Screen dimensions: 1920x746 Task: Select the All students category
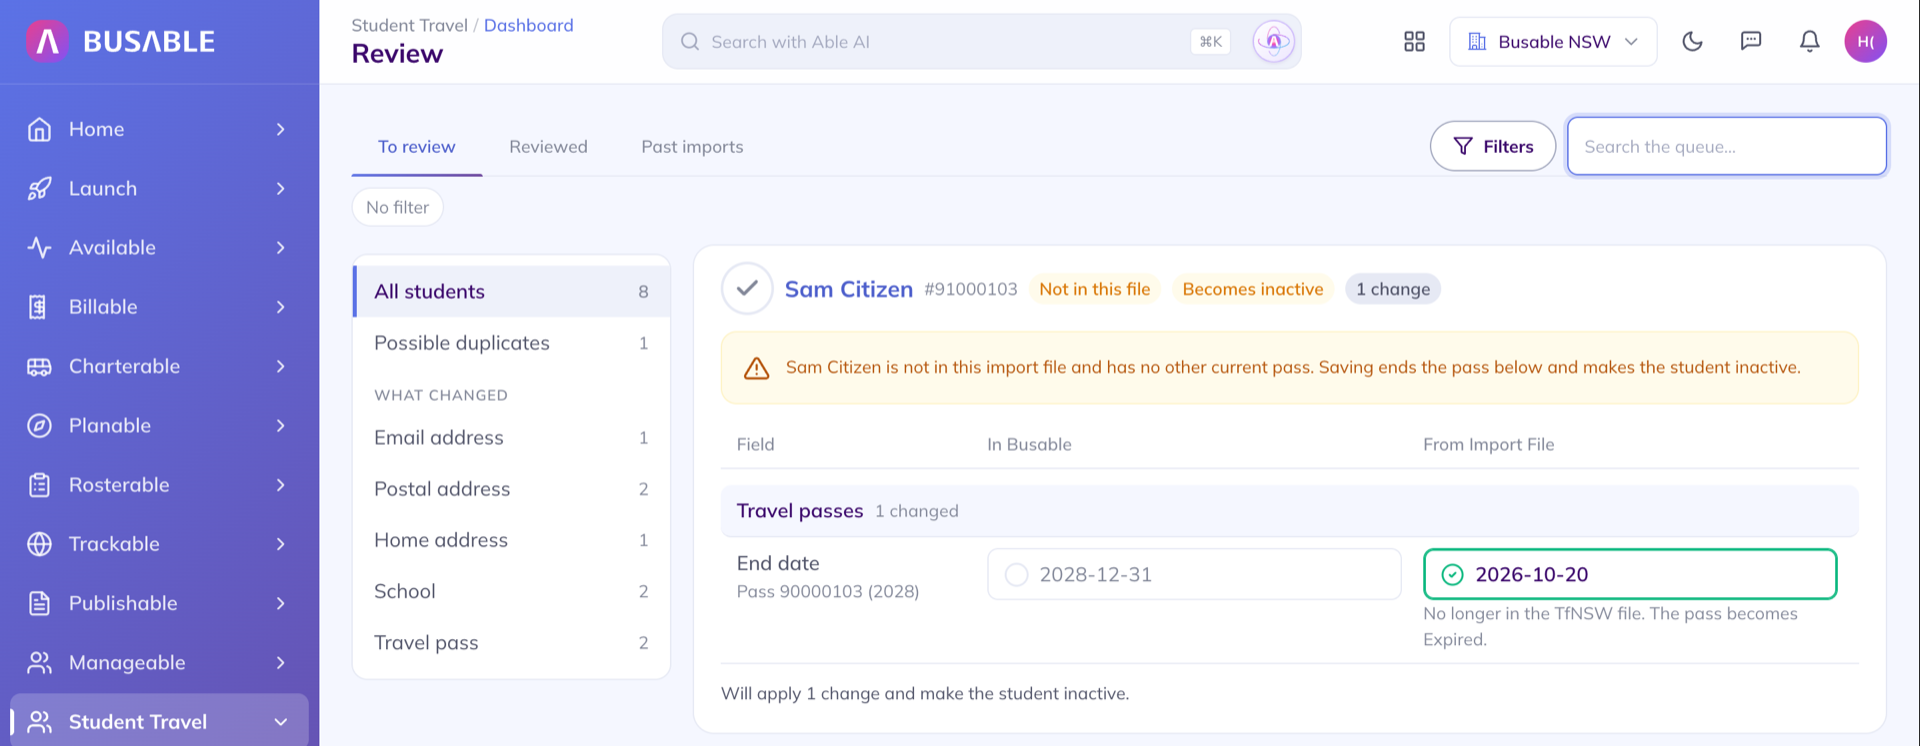(x=512, y=291)
